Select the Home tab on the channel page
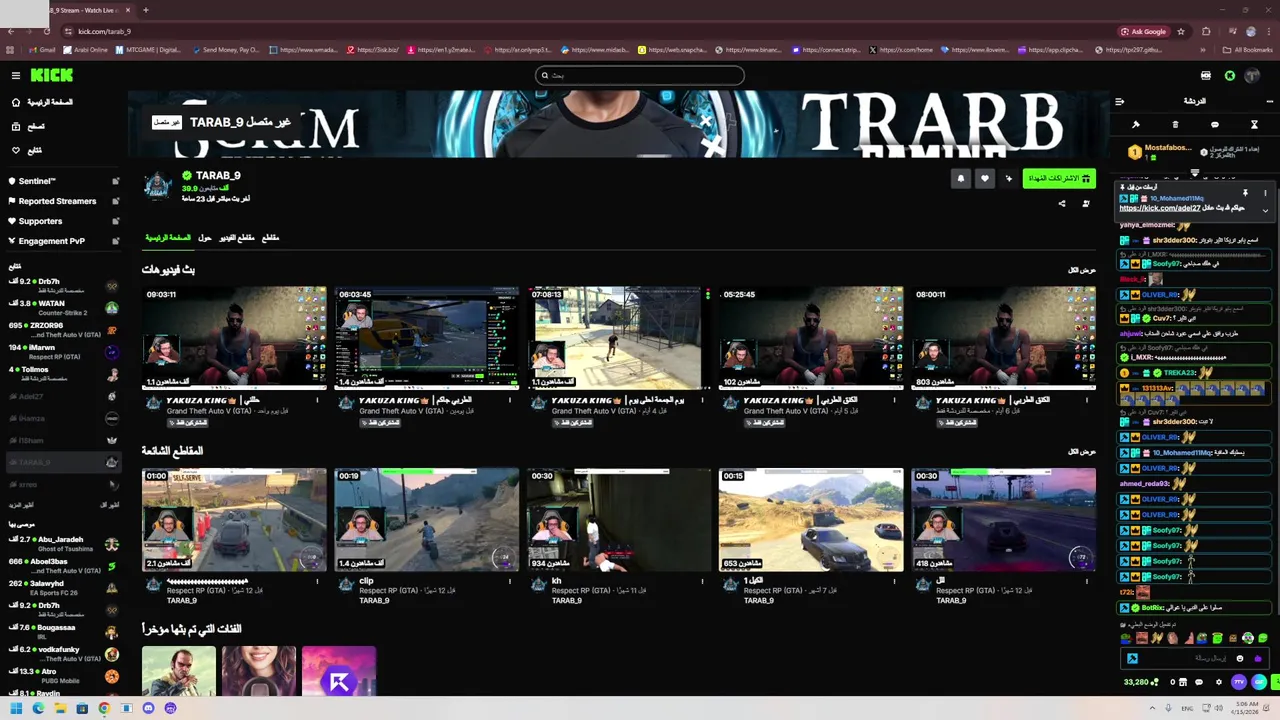Image resolution: width=1280 pixels, height=720 pixels. (x=168, y=238)
